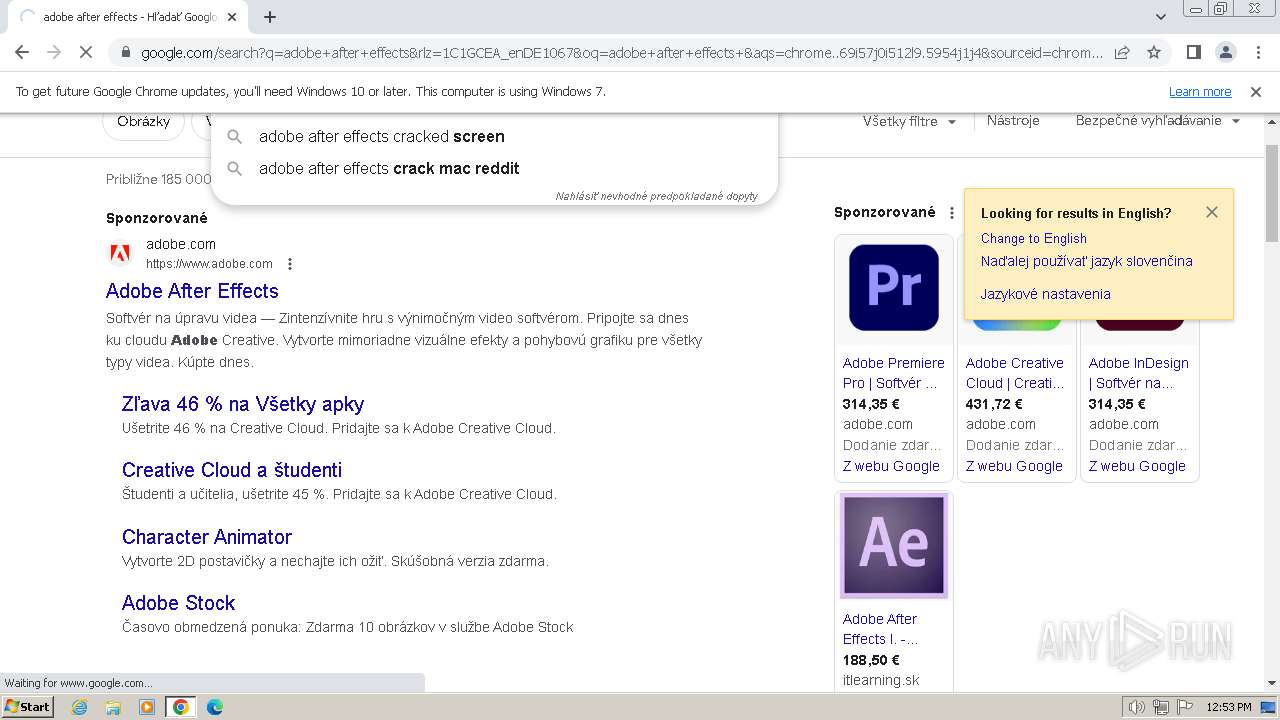Click Nahlásiť nevhodné predpokladané dopyty link
The width and height of the screenshot is (1280, 720).
click(x=656, y=196)
